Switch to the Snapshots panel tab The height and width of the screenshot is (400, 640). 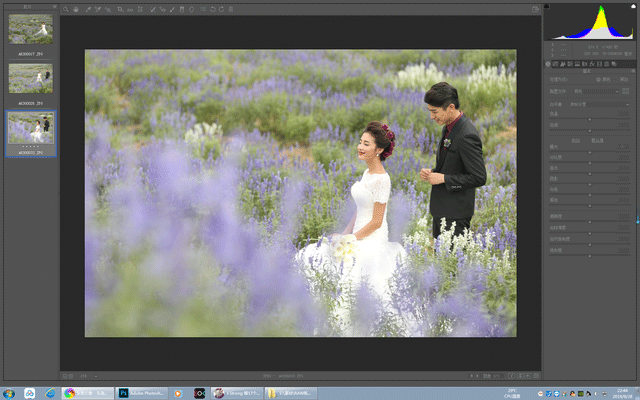pyautogui.click(x=614, y=64)
